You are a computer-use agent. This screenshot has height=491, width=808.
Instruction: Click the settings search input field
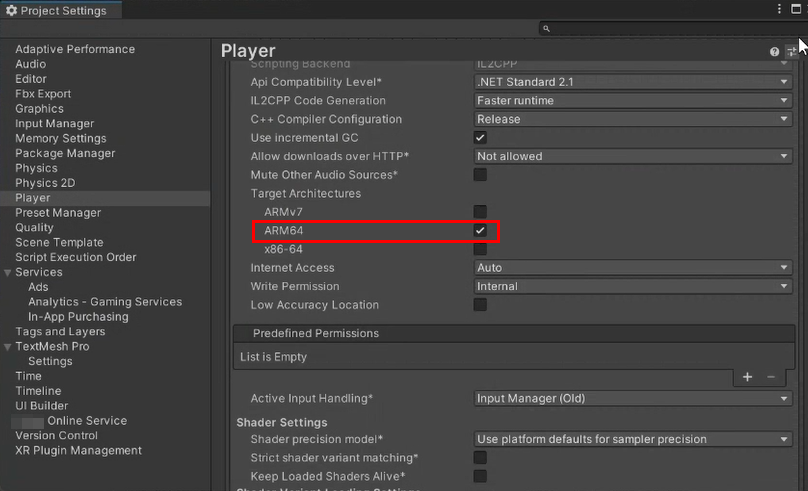point(670,29)
